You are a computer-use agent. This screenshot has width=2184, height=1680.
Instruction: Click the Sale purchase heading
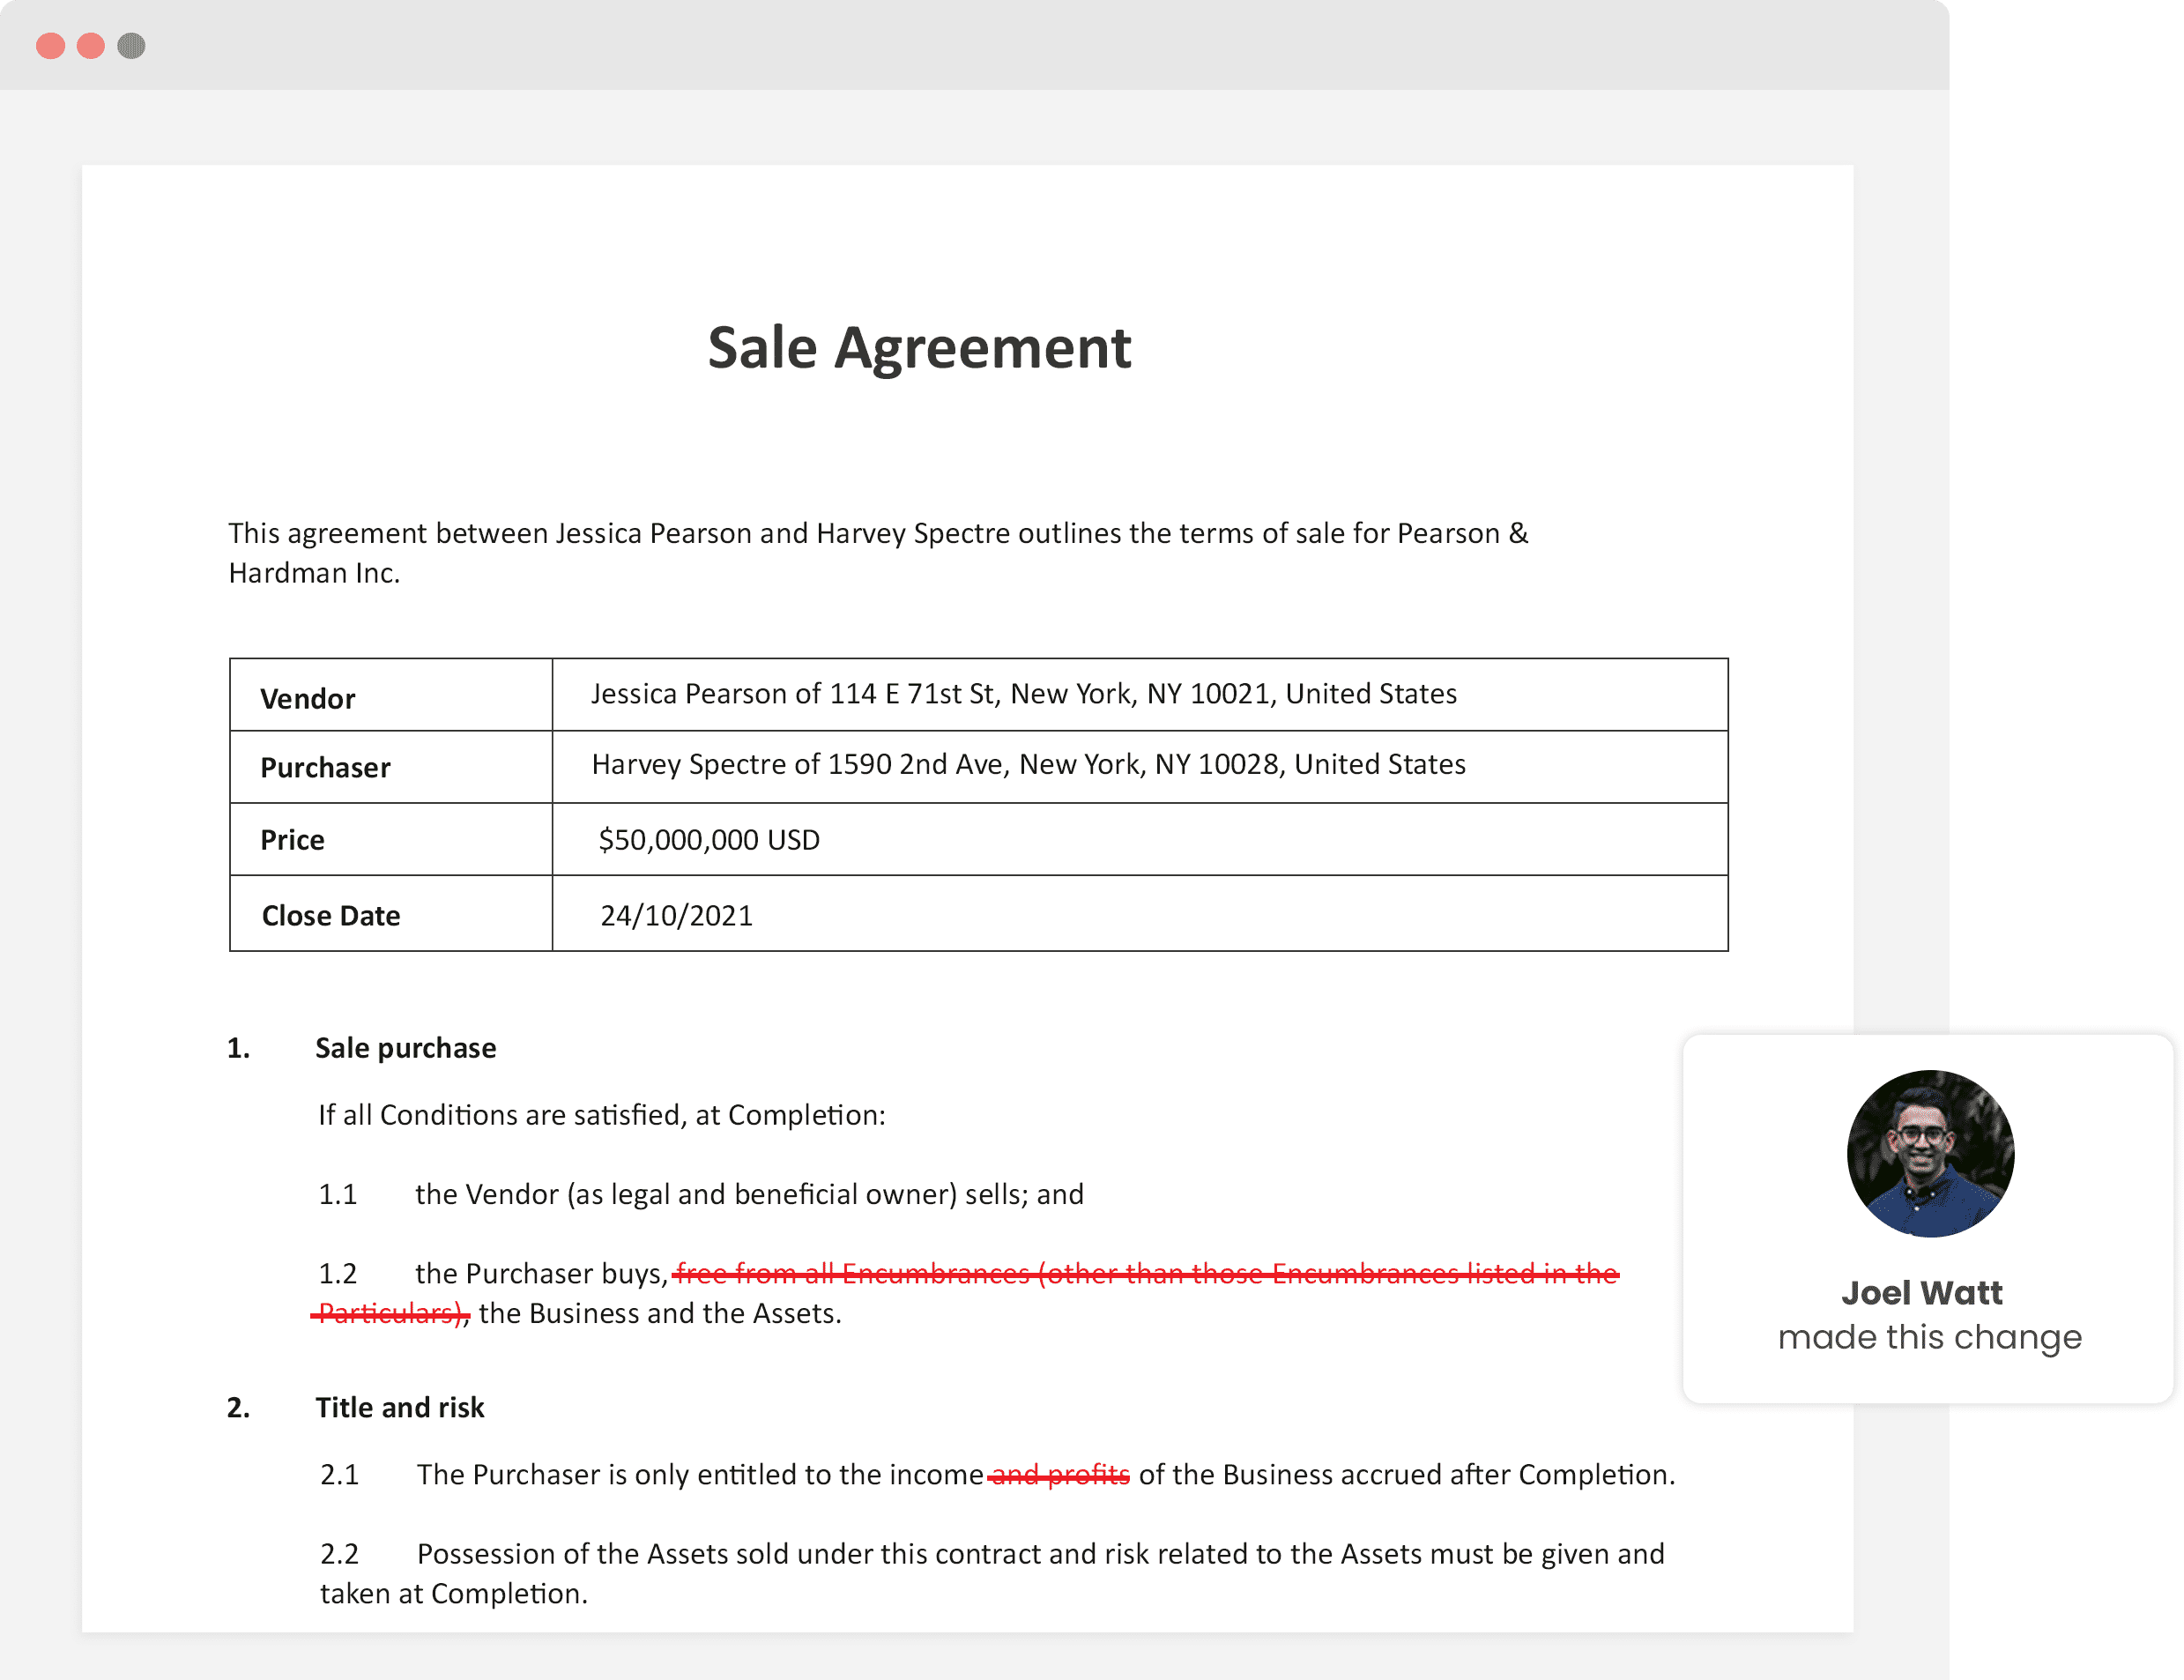click(x=405, y=1048)
